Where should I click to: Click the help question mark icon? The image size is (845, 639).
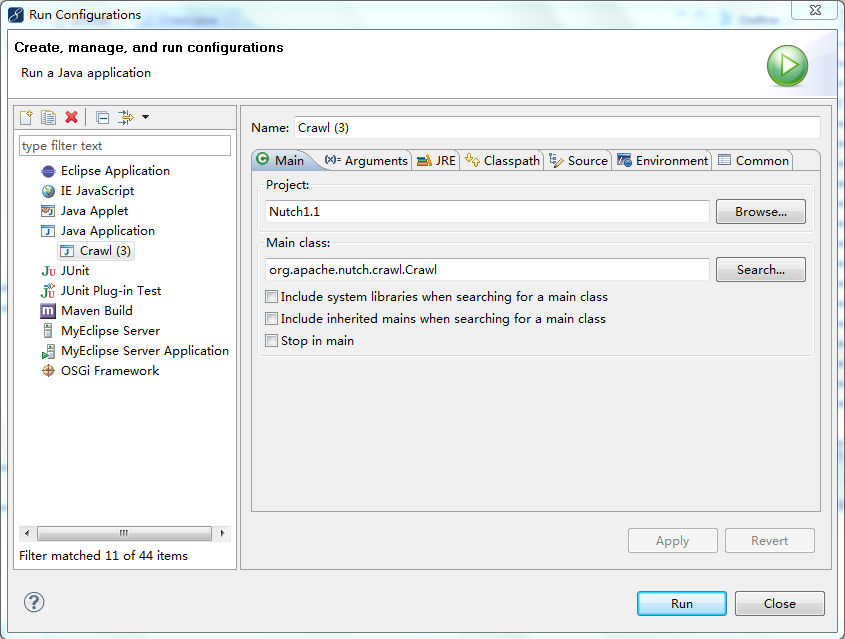click(34, 602)
